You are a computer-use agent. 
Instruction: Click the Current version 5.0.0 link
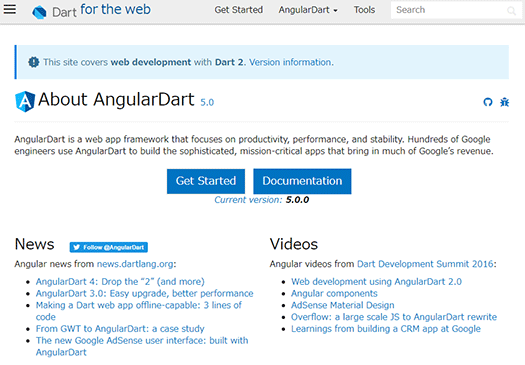261,200
